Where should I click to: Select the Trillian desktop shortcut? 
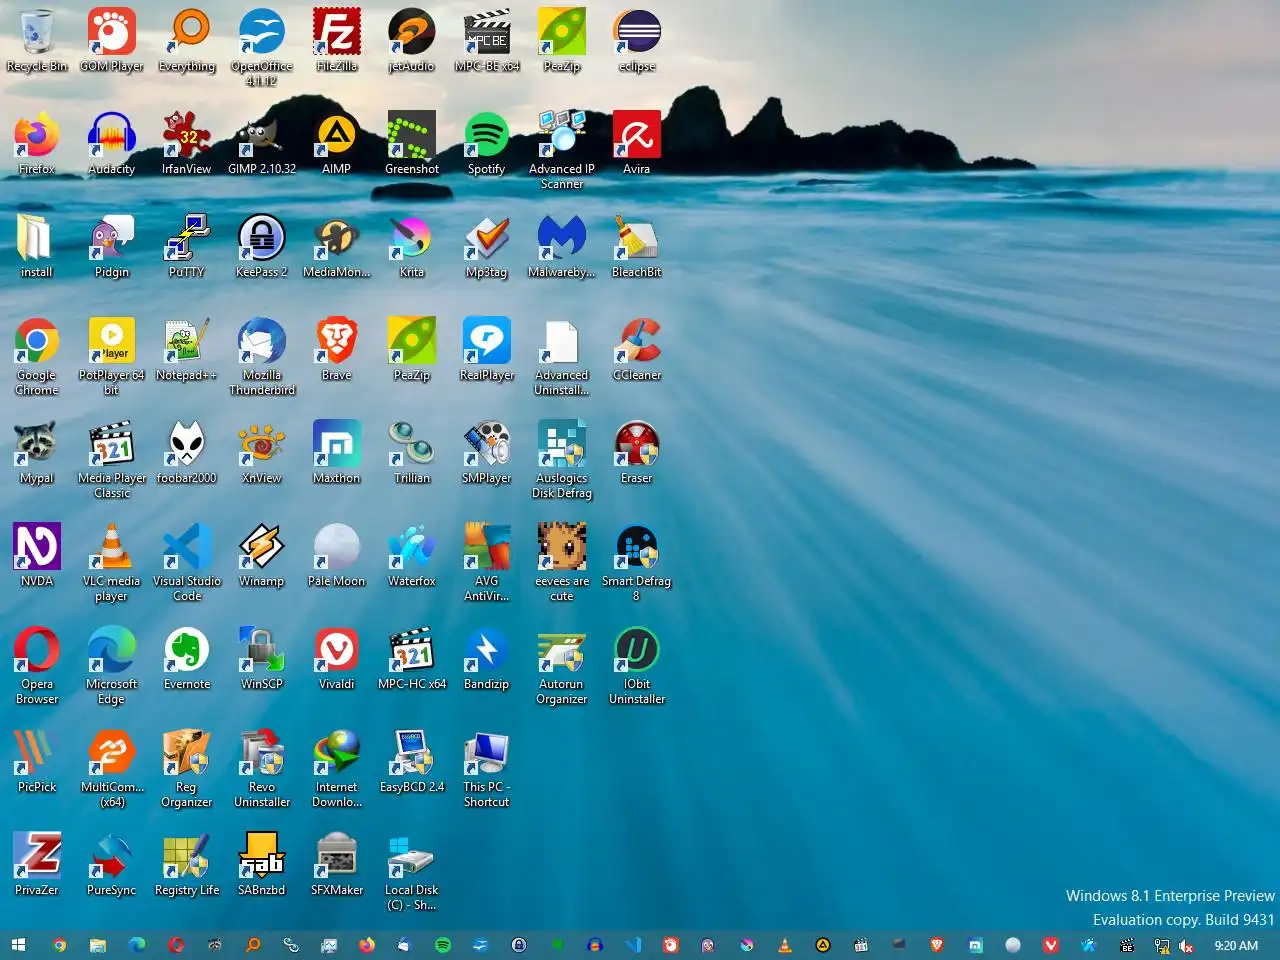412,454
